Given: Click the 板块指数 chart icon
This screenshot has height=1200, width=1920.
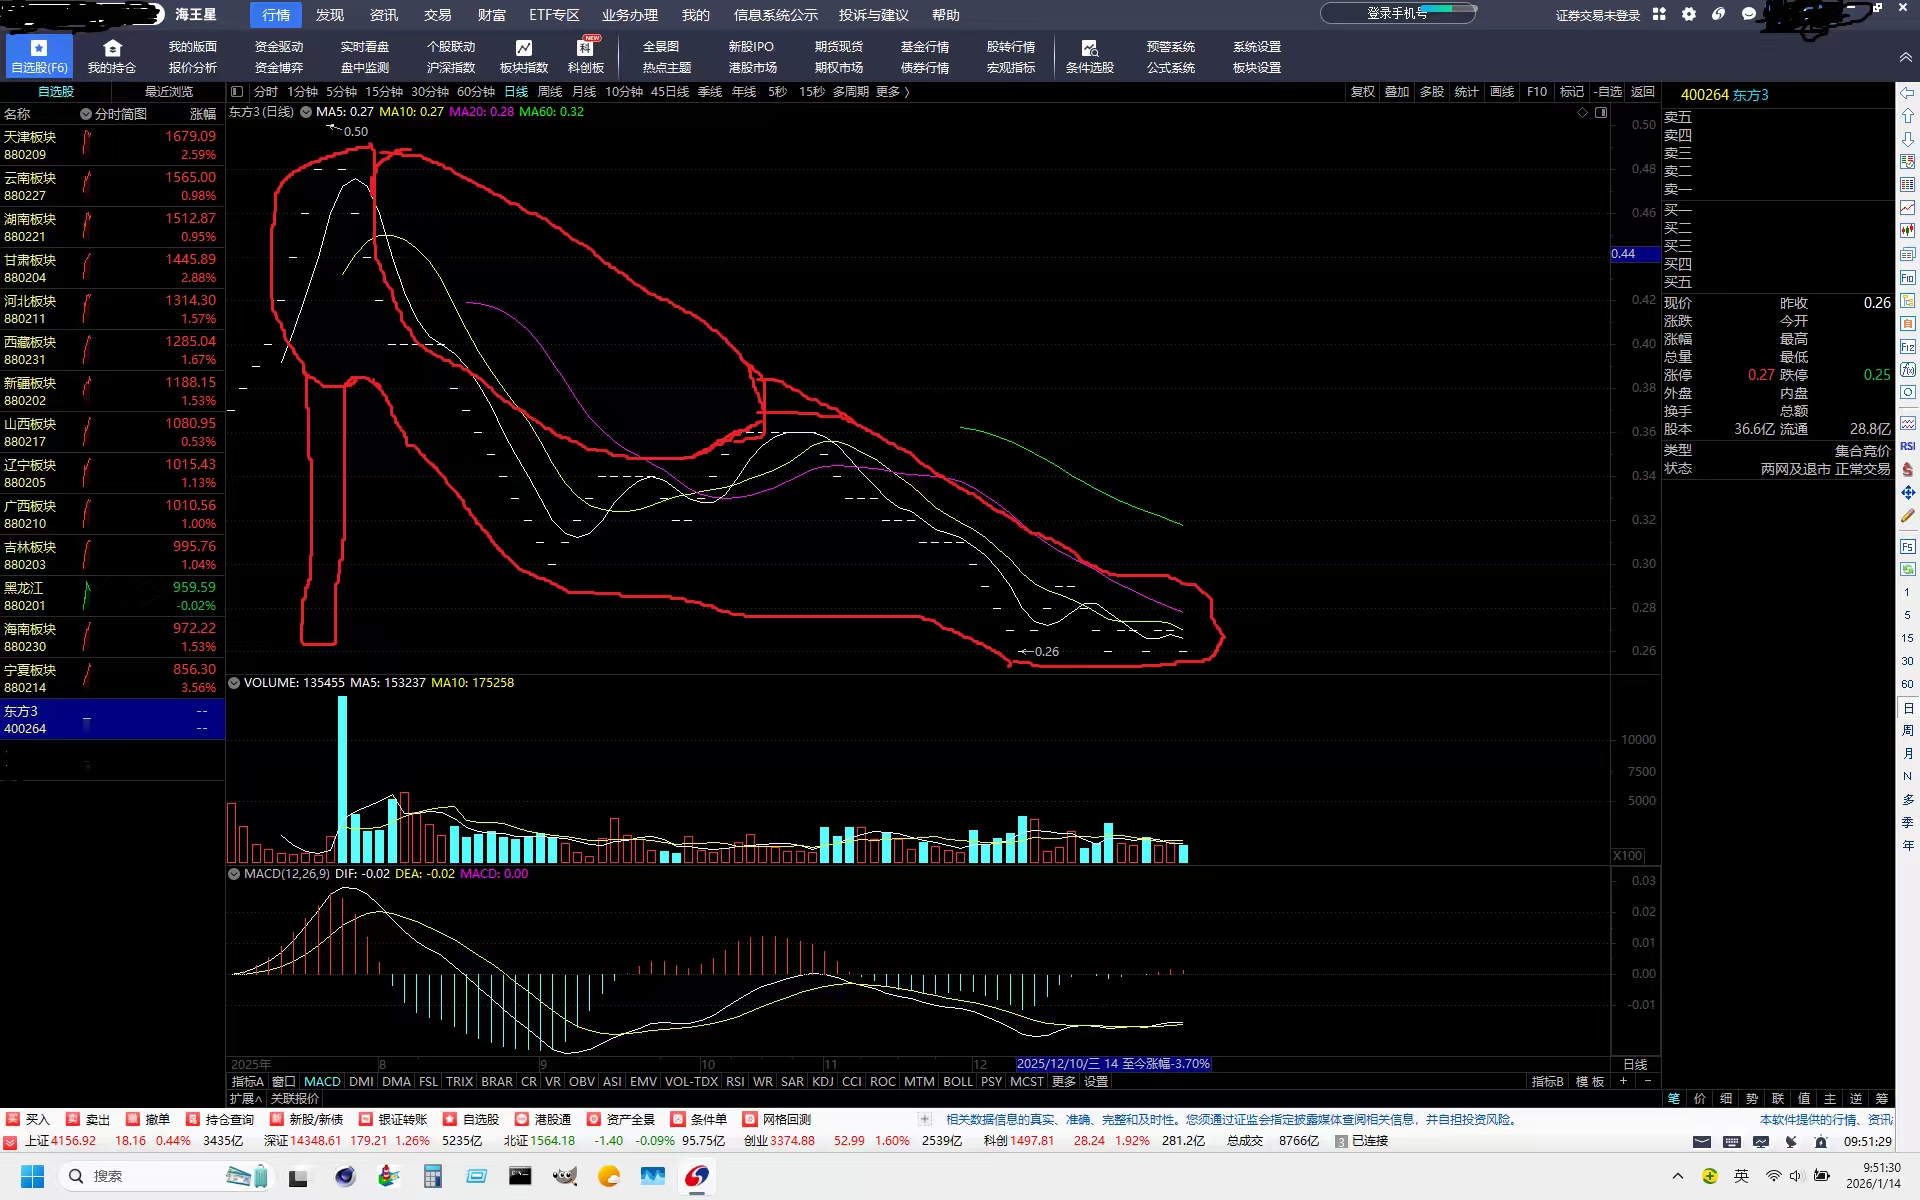Looking at the screenshot, I should pyautogui.click(x=524, y=48).
